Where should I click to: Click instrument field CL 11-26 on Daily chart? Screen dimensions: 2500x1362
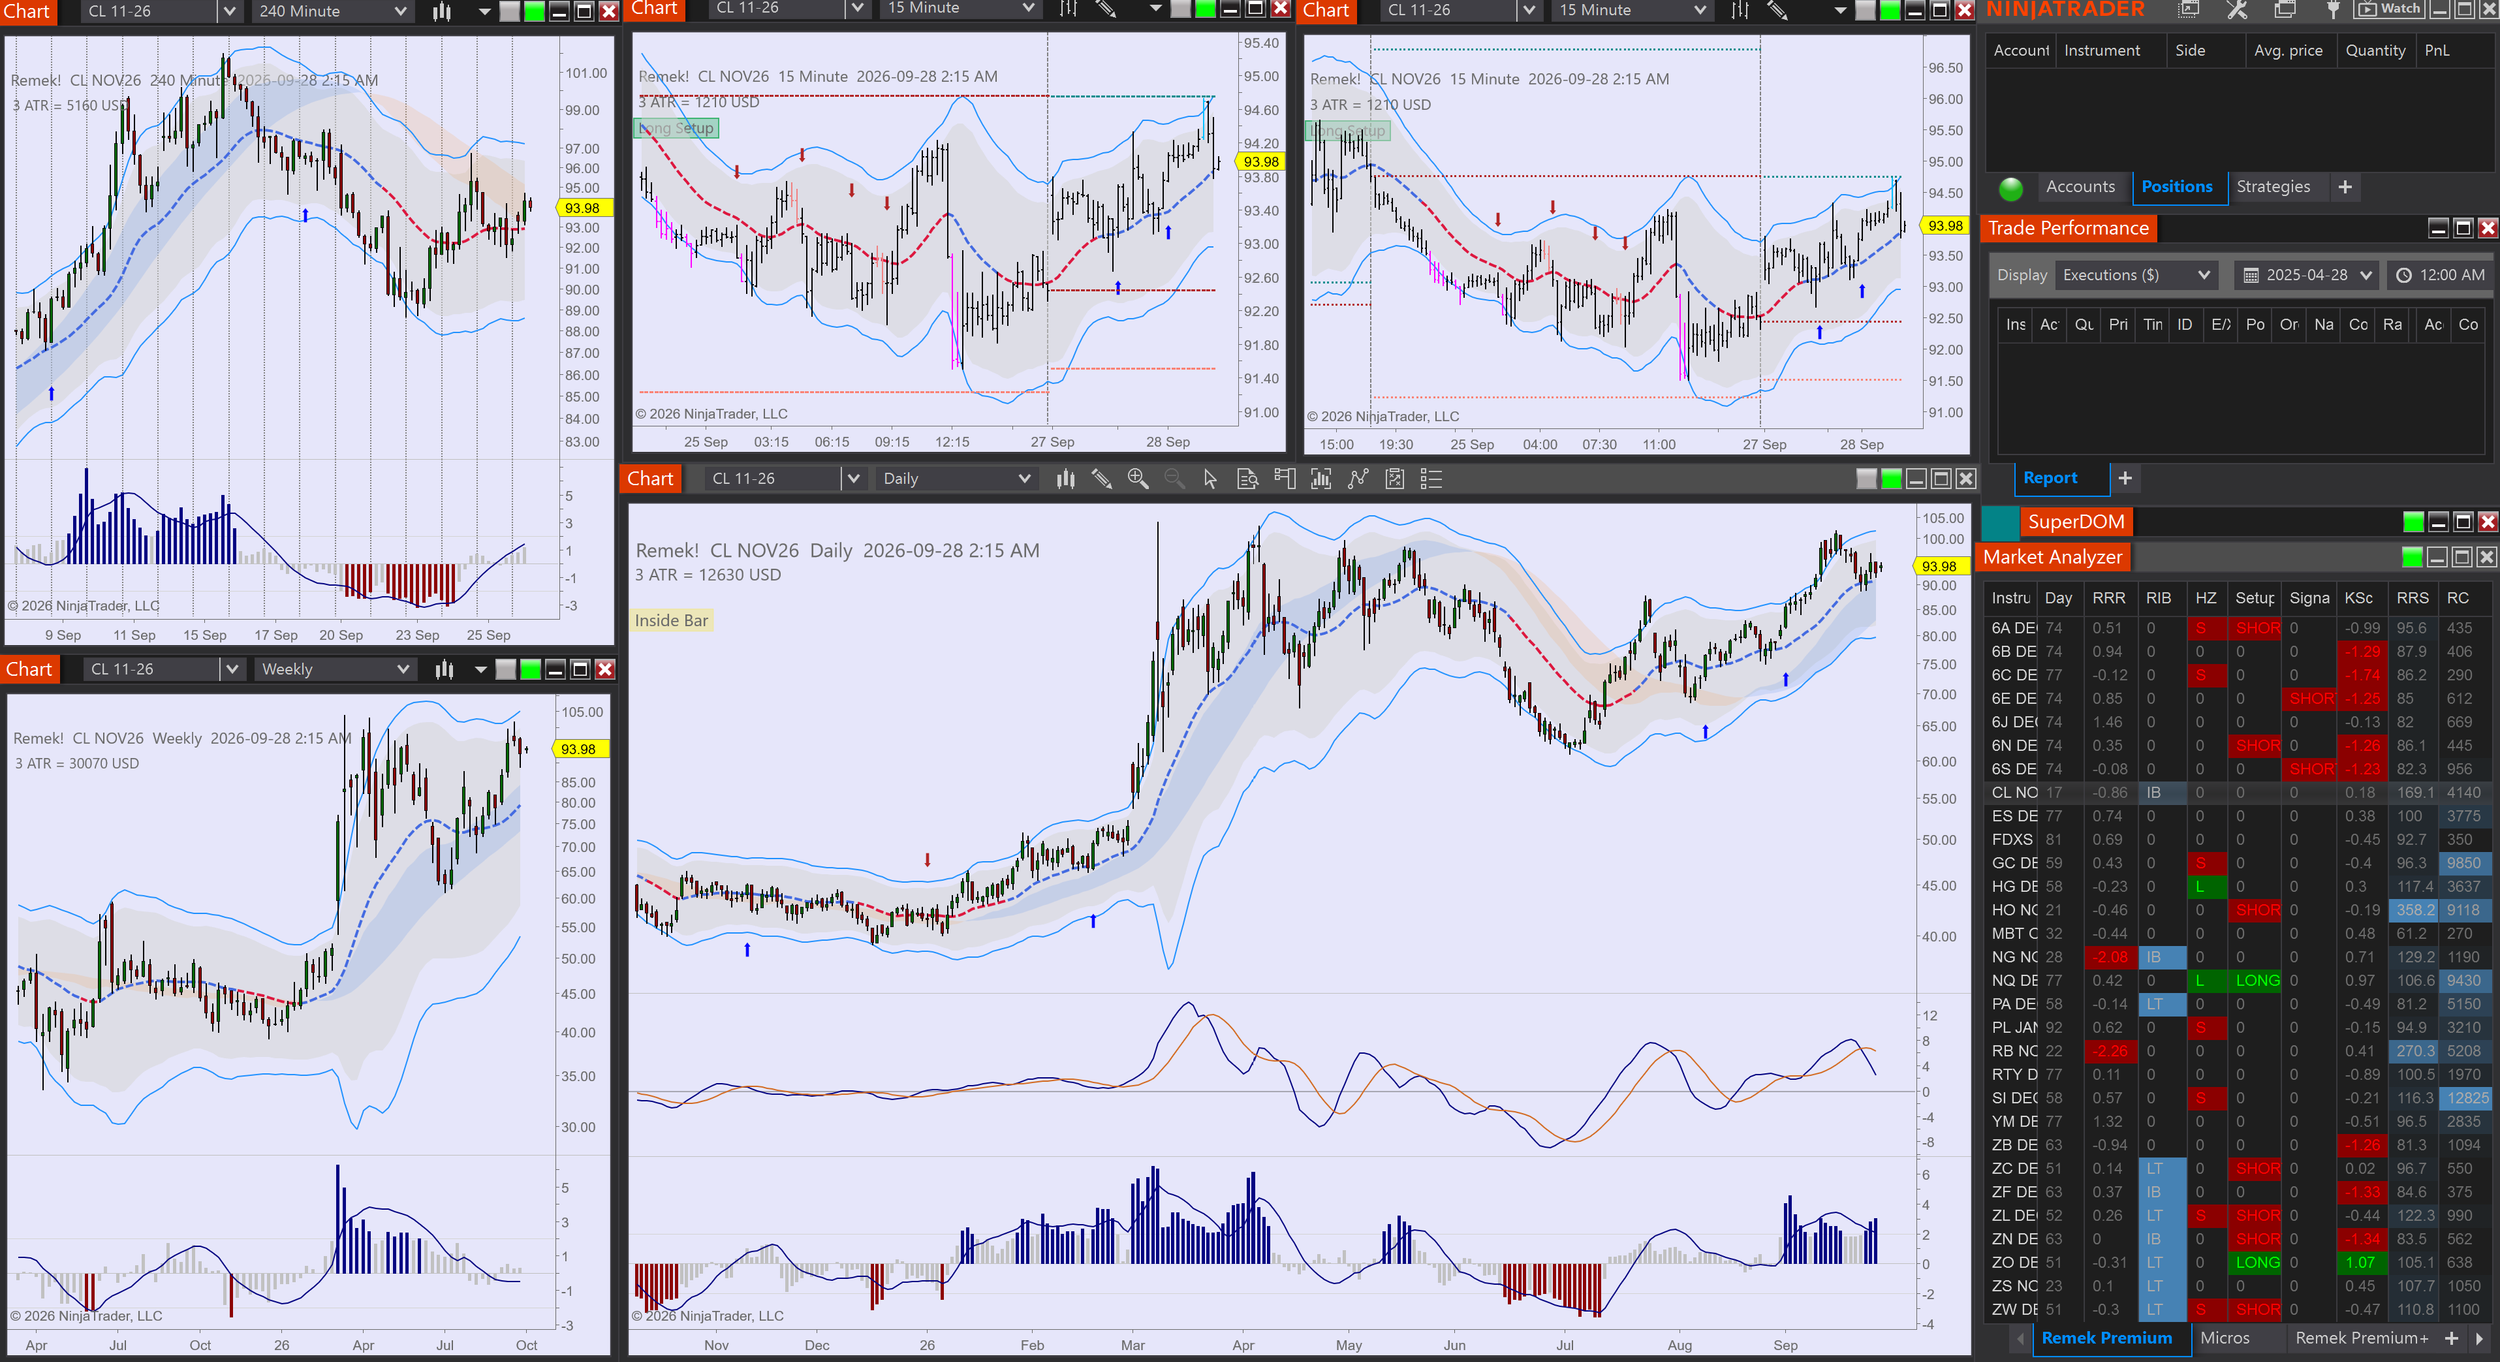[x=772, y=479]
